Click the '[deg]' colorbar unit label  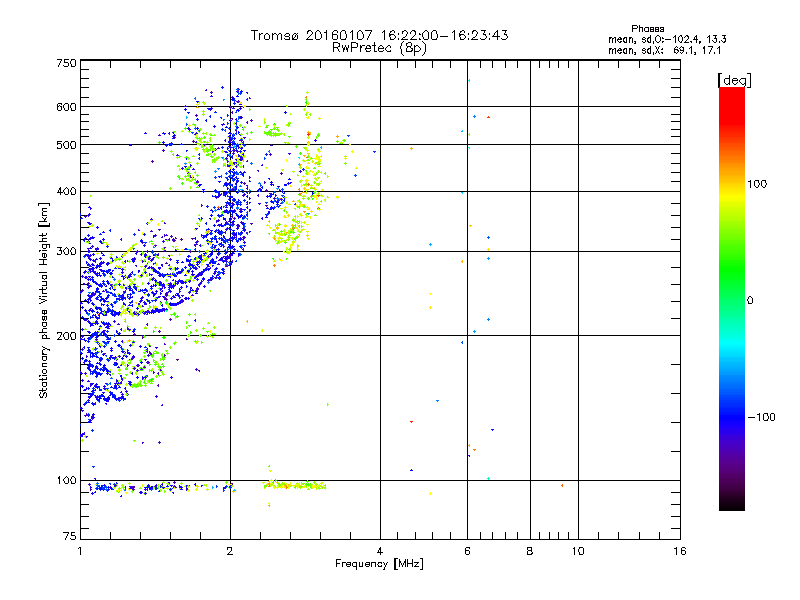tap(734, 80)
